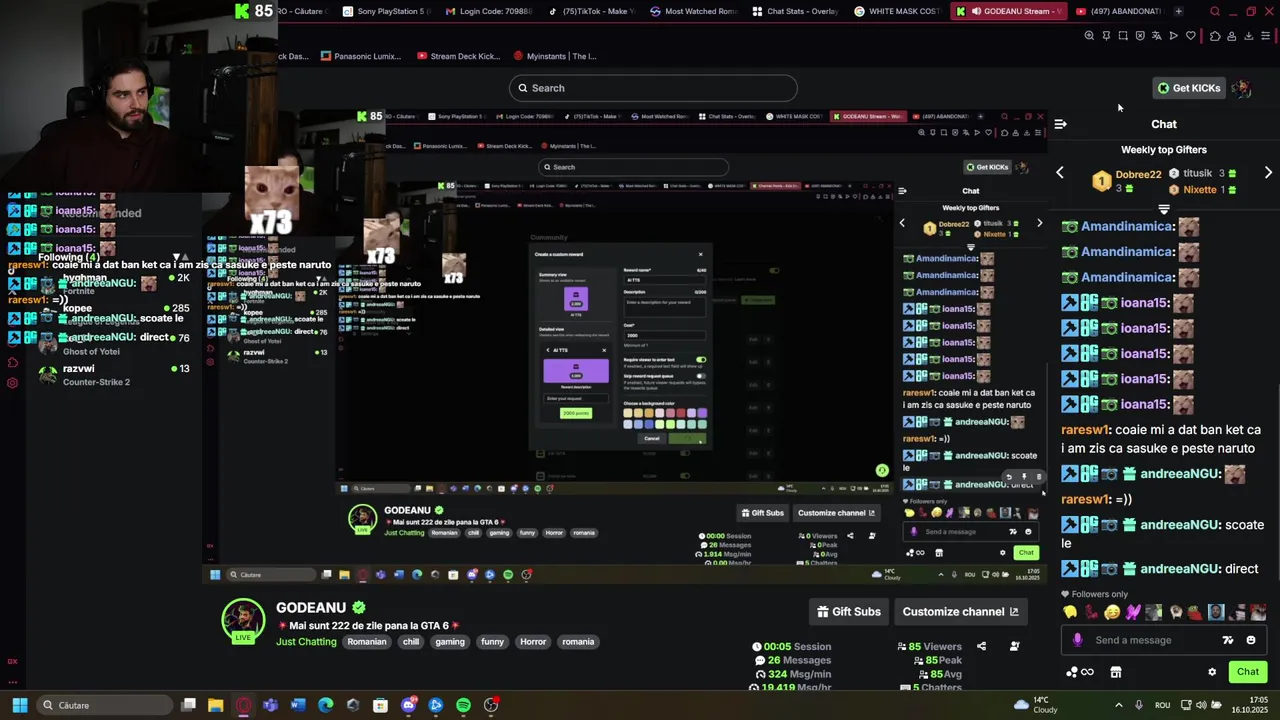Viewport: 1280px width, 720px height.
Task: Show previous weekly top gifters
Action: point(1060,173)
